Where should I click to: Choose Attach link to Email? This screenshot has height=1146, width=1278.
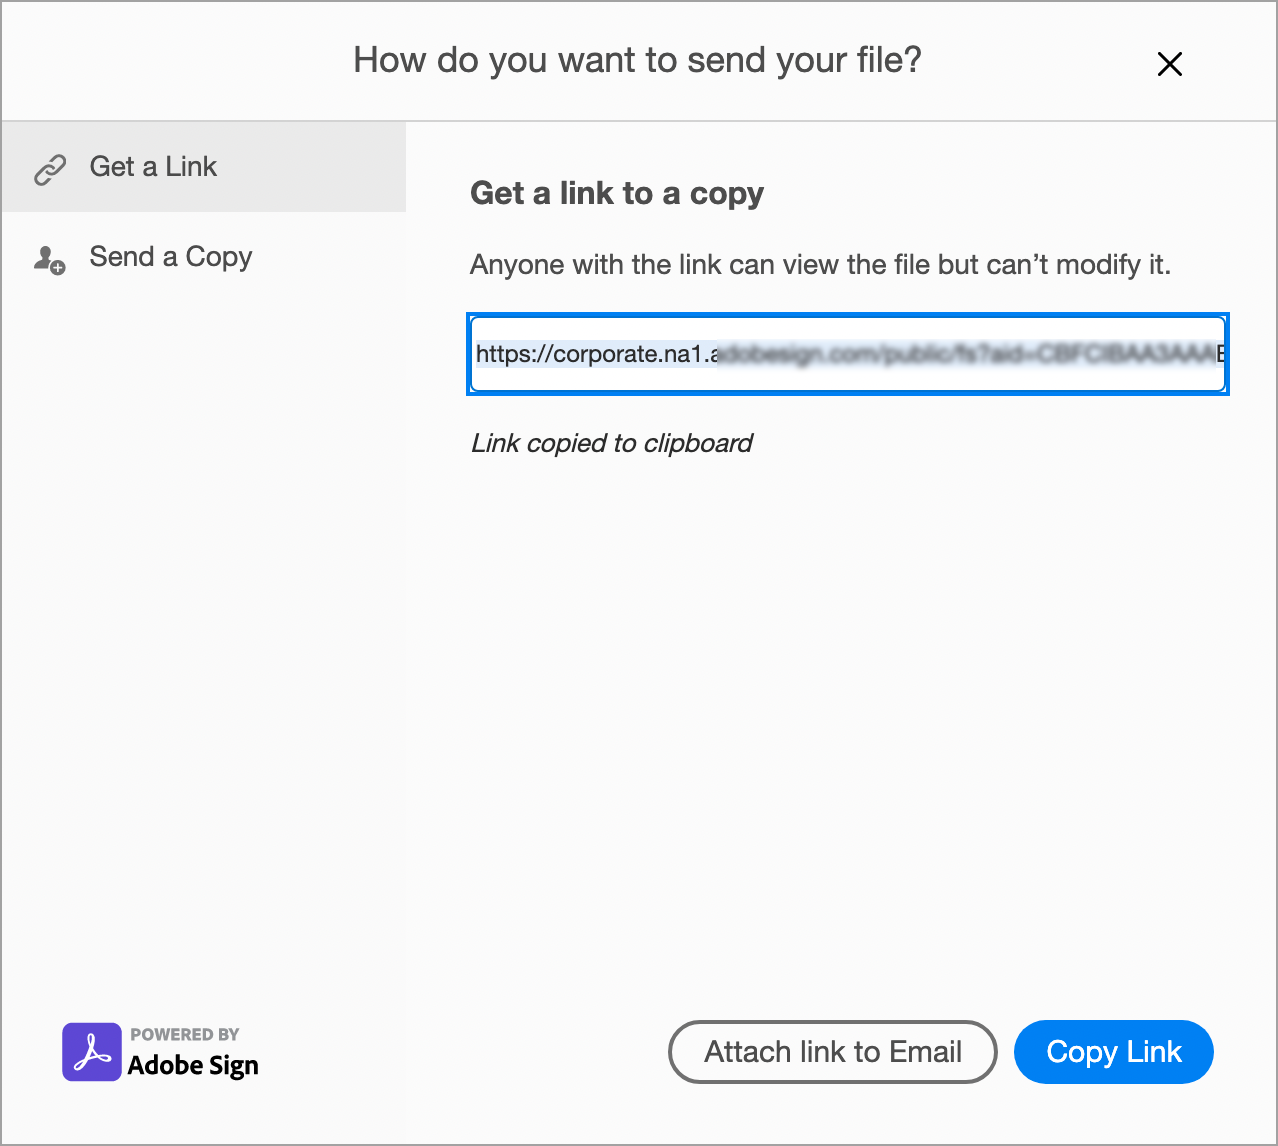832,1052
